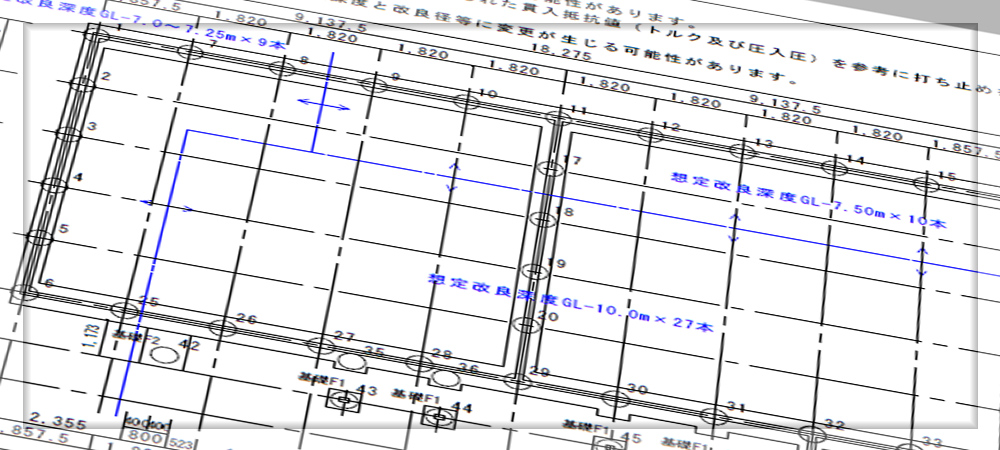The width and height of the screenshot is (1000, 450).
Task: Select pile marker circle number 32
Action: click(x=812, y=434)
